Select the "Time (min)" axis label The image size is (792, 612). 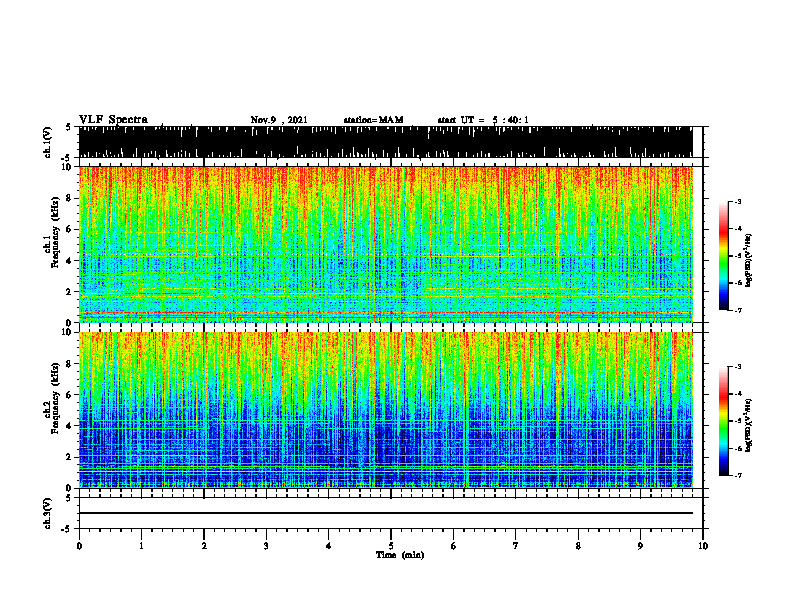(400, 555)
